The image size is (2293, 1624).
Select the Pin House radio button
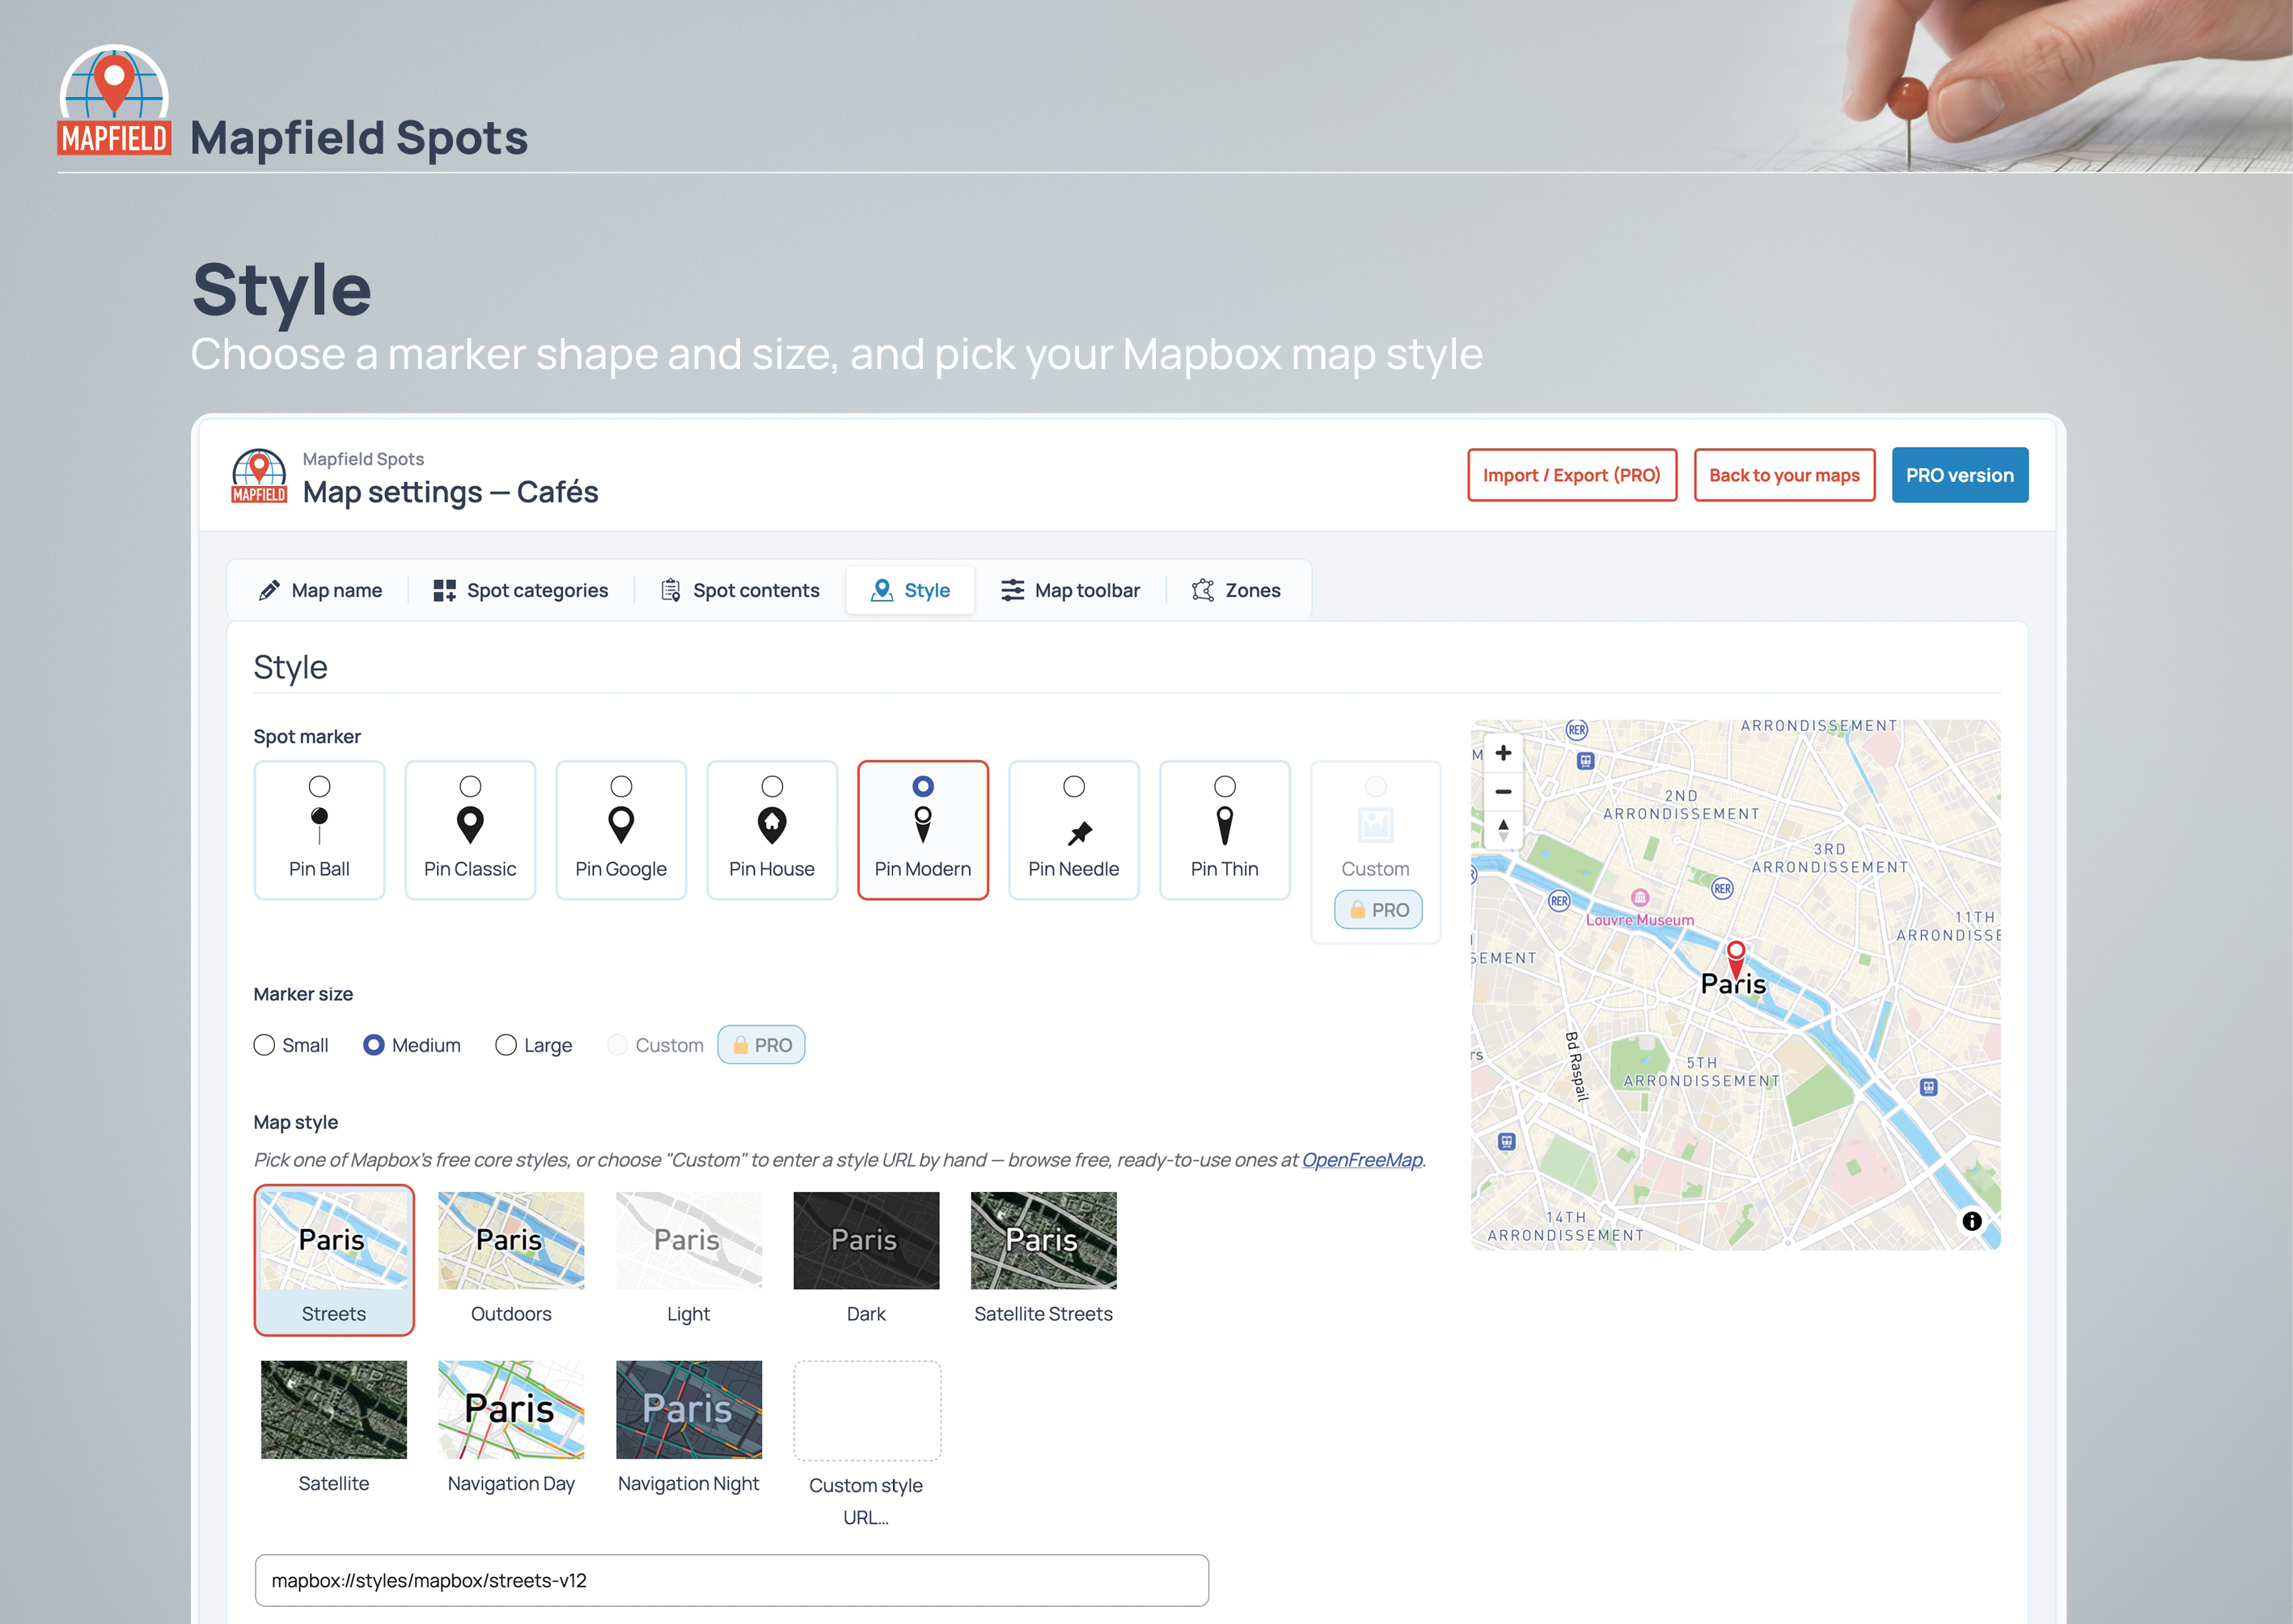[772, 787]
